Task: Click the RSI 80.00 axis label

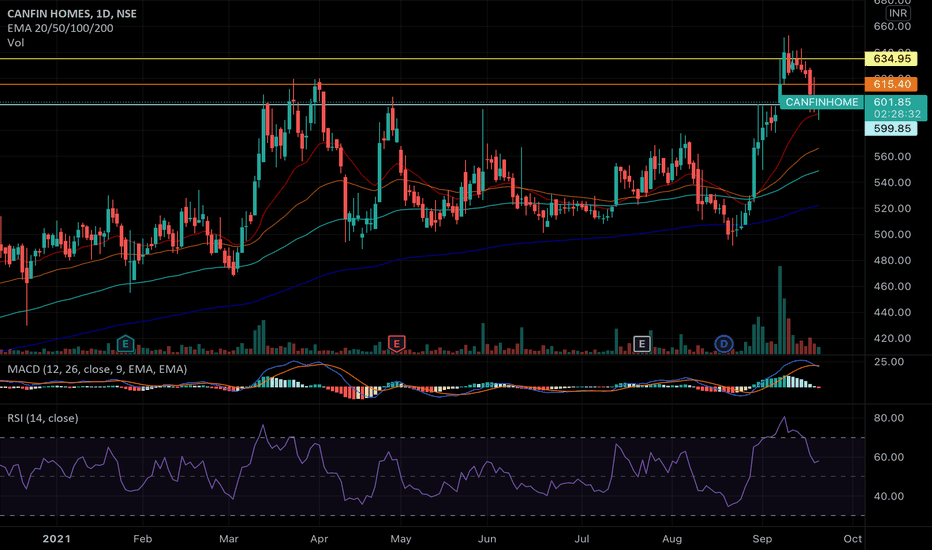Action: click(889, 418)
